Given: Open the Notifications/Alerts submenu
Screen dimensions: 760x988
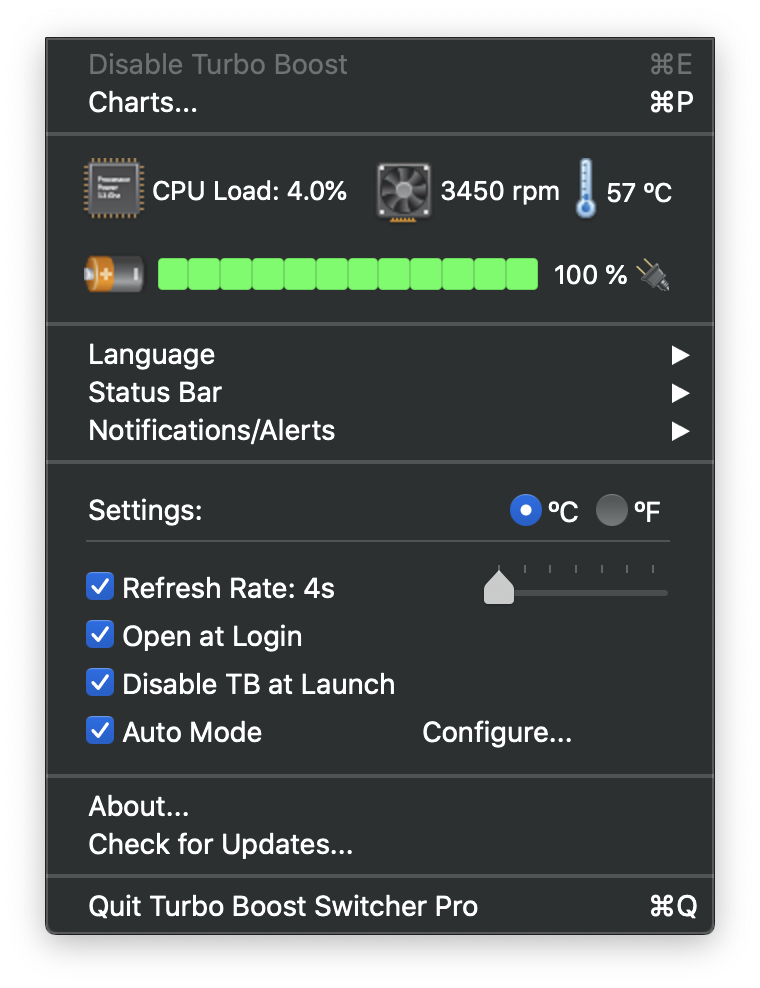Looking at the screenshot, I should 380,431.
